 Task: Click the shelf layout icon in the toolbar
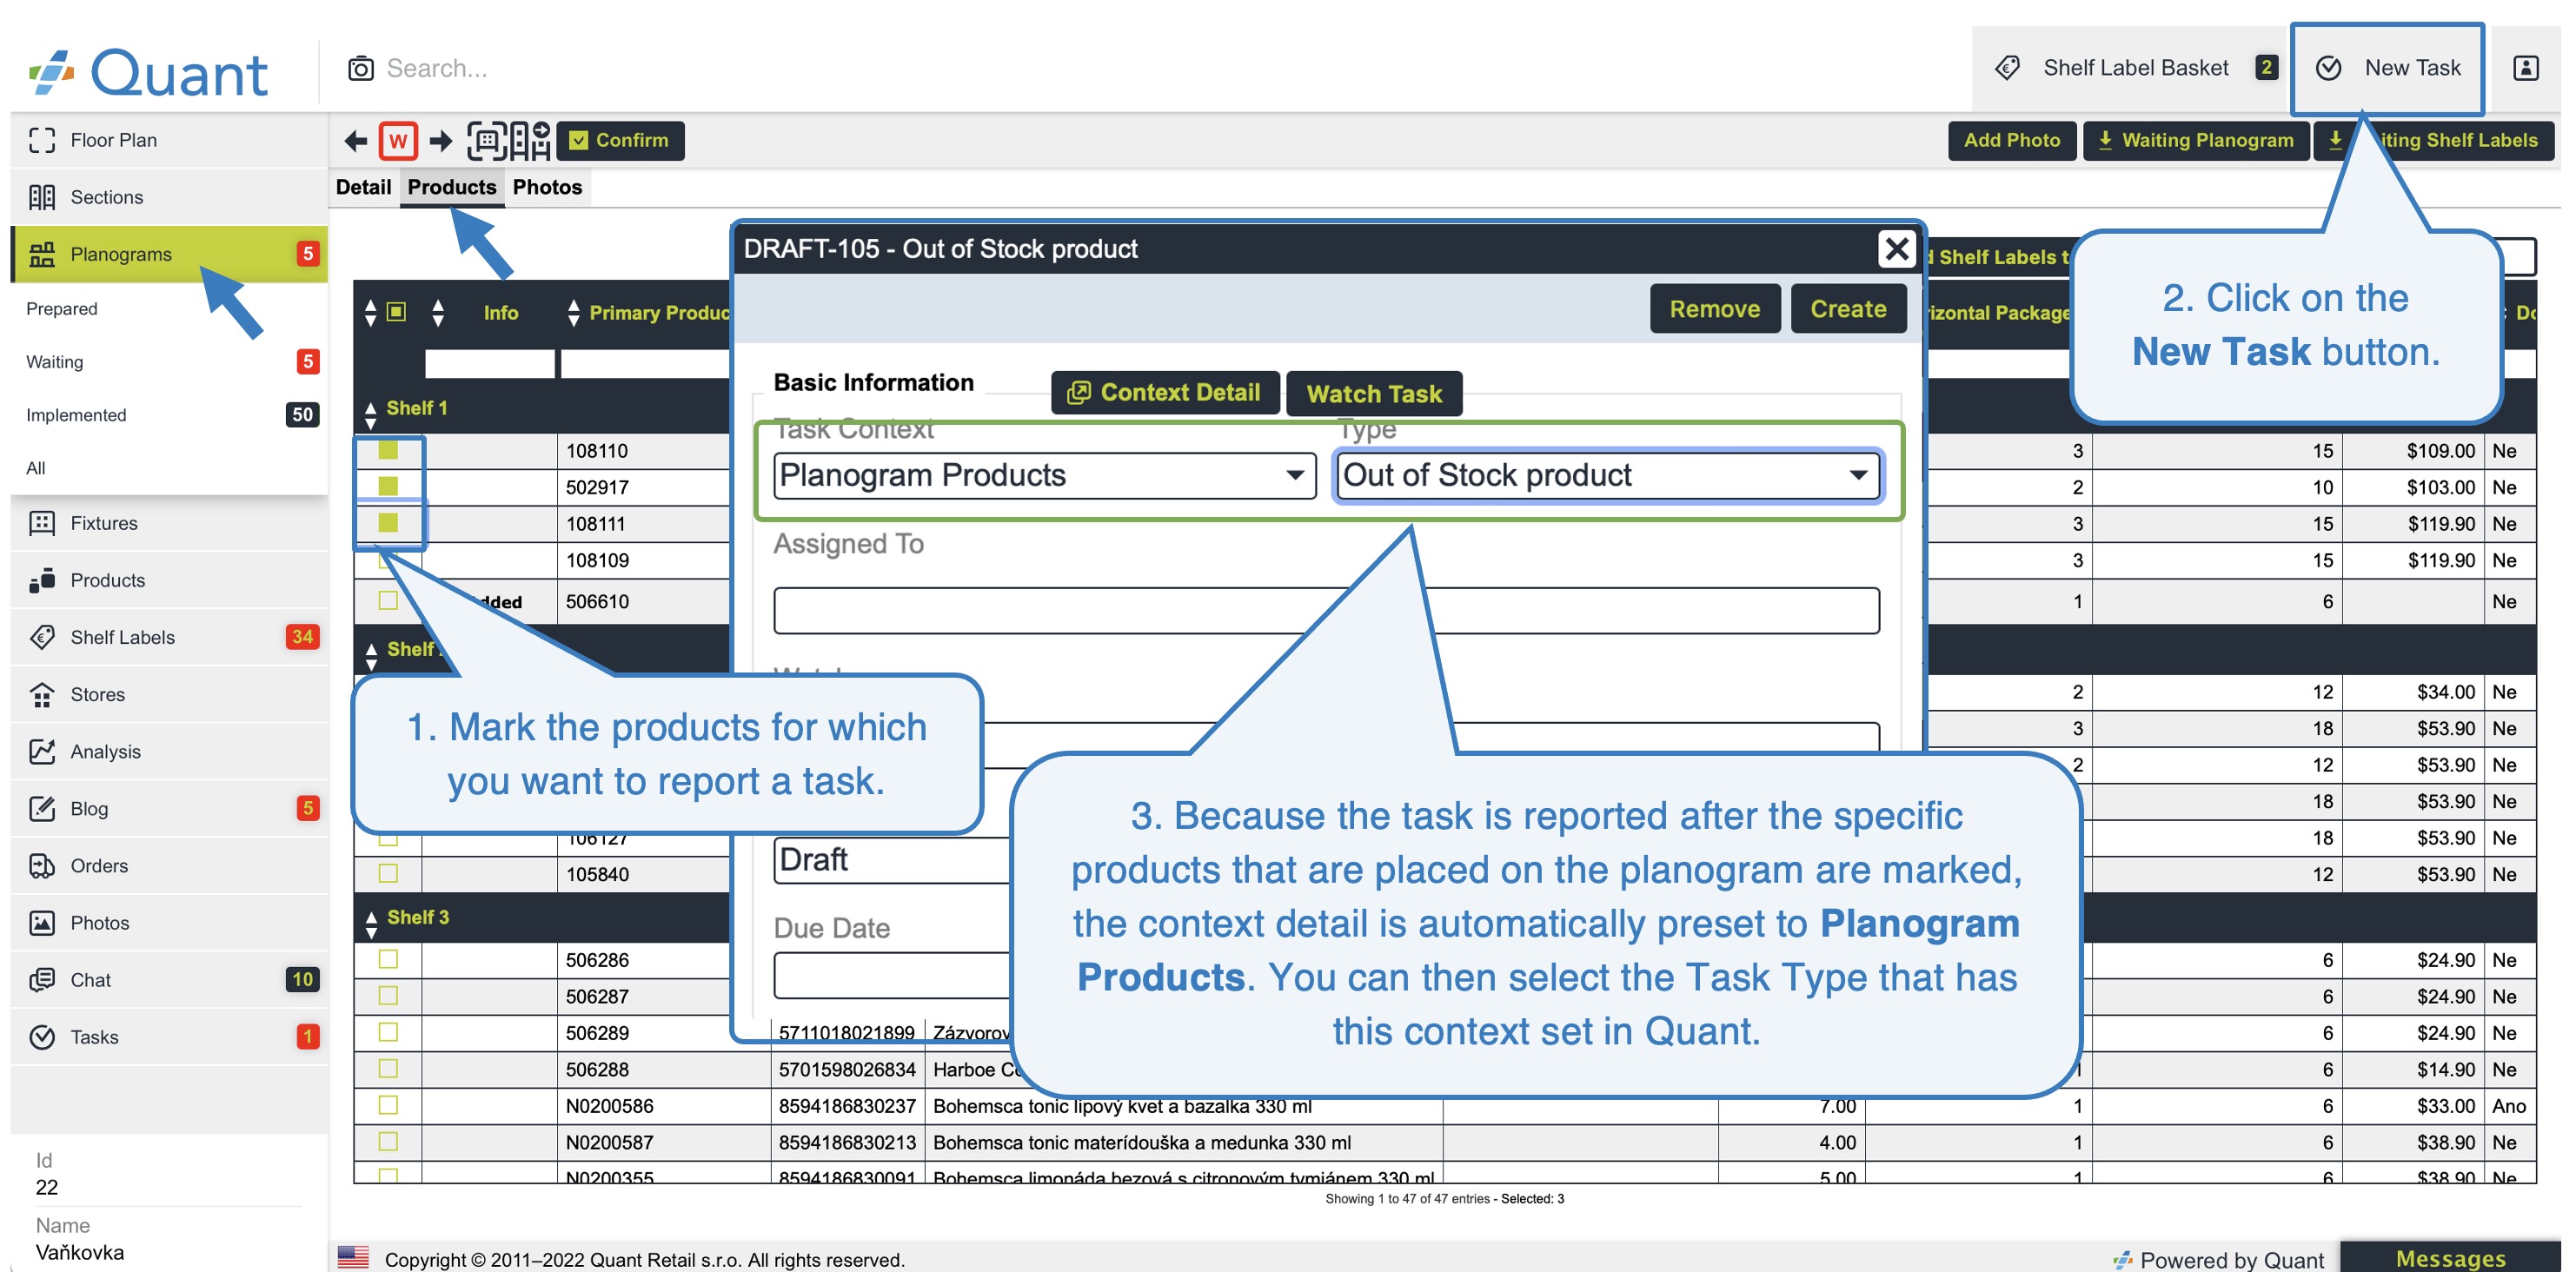(530, 141)
